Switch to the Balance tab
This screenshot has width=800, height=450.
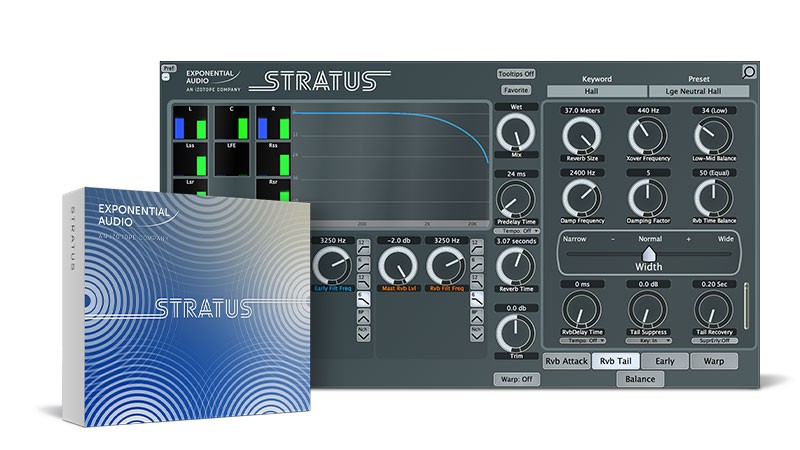click(x=640, y=379)
